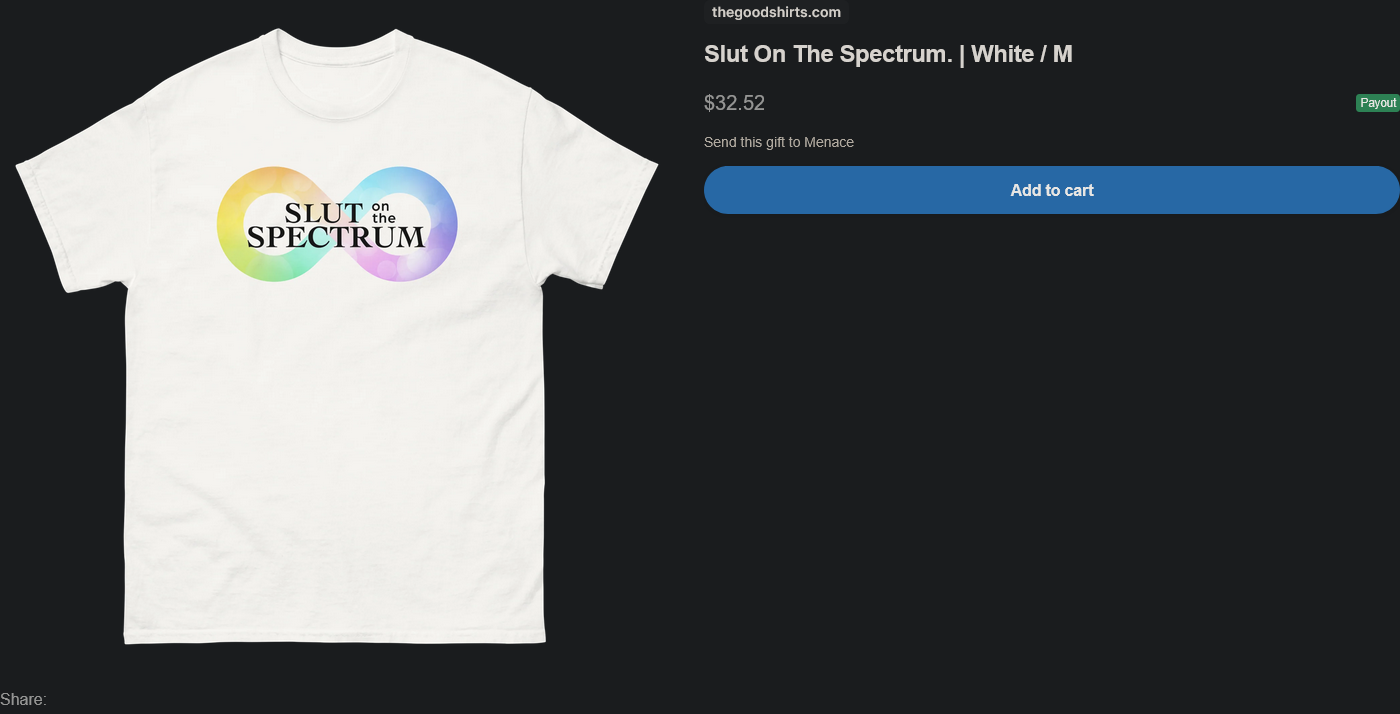Image resolution: width=1400 pixels, height=714 pixels.
Task: Click the Send this gift to Menace text
Action: [x=778, y=142]
